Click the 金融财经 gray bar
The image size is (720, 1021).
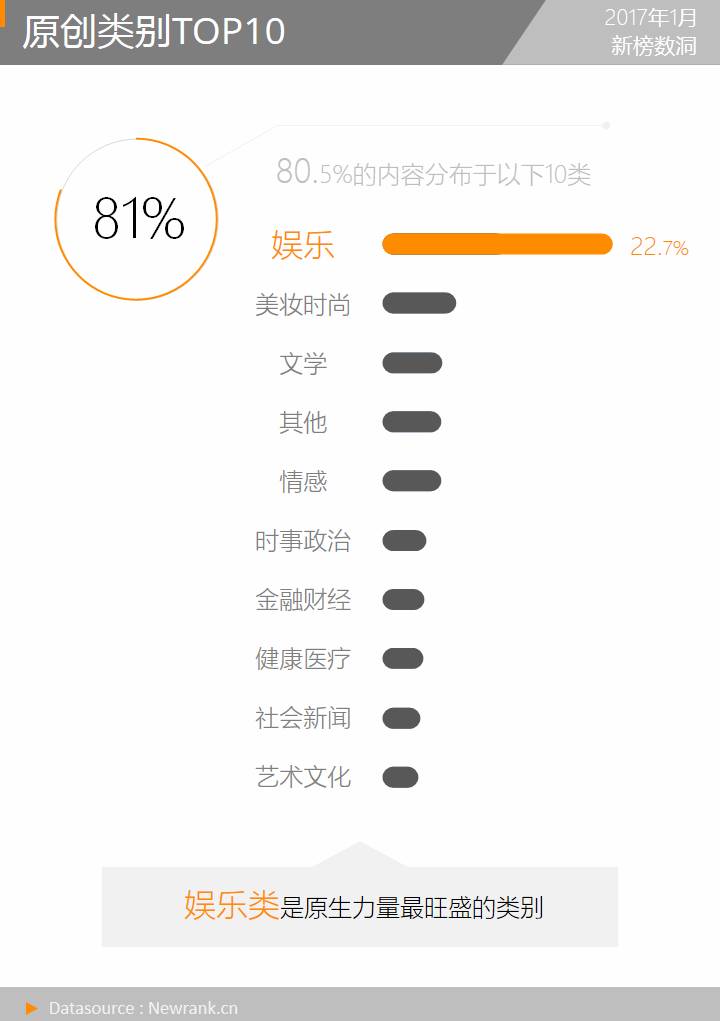[x=404, y=600]
